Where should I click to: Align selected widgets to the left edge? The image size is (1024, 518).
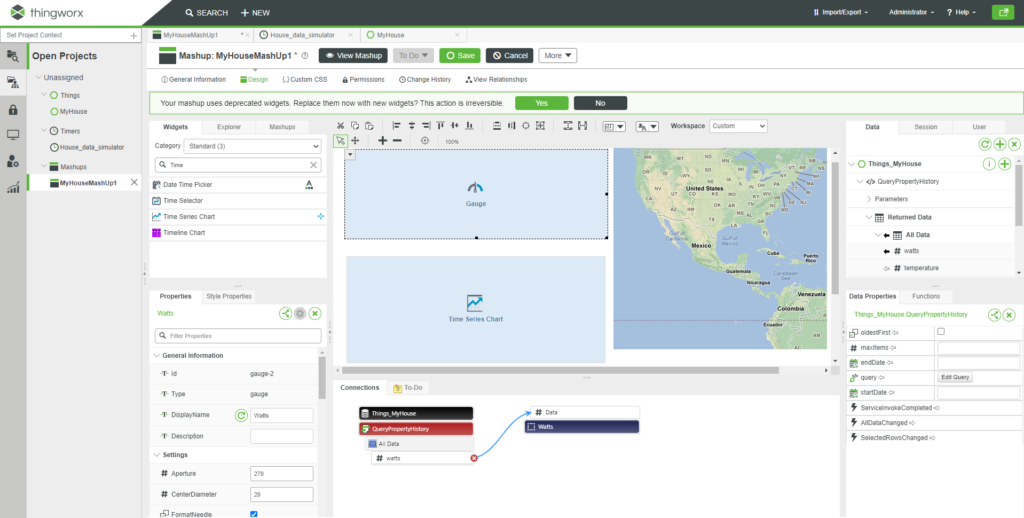tap(397, 126)
